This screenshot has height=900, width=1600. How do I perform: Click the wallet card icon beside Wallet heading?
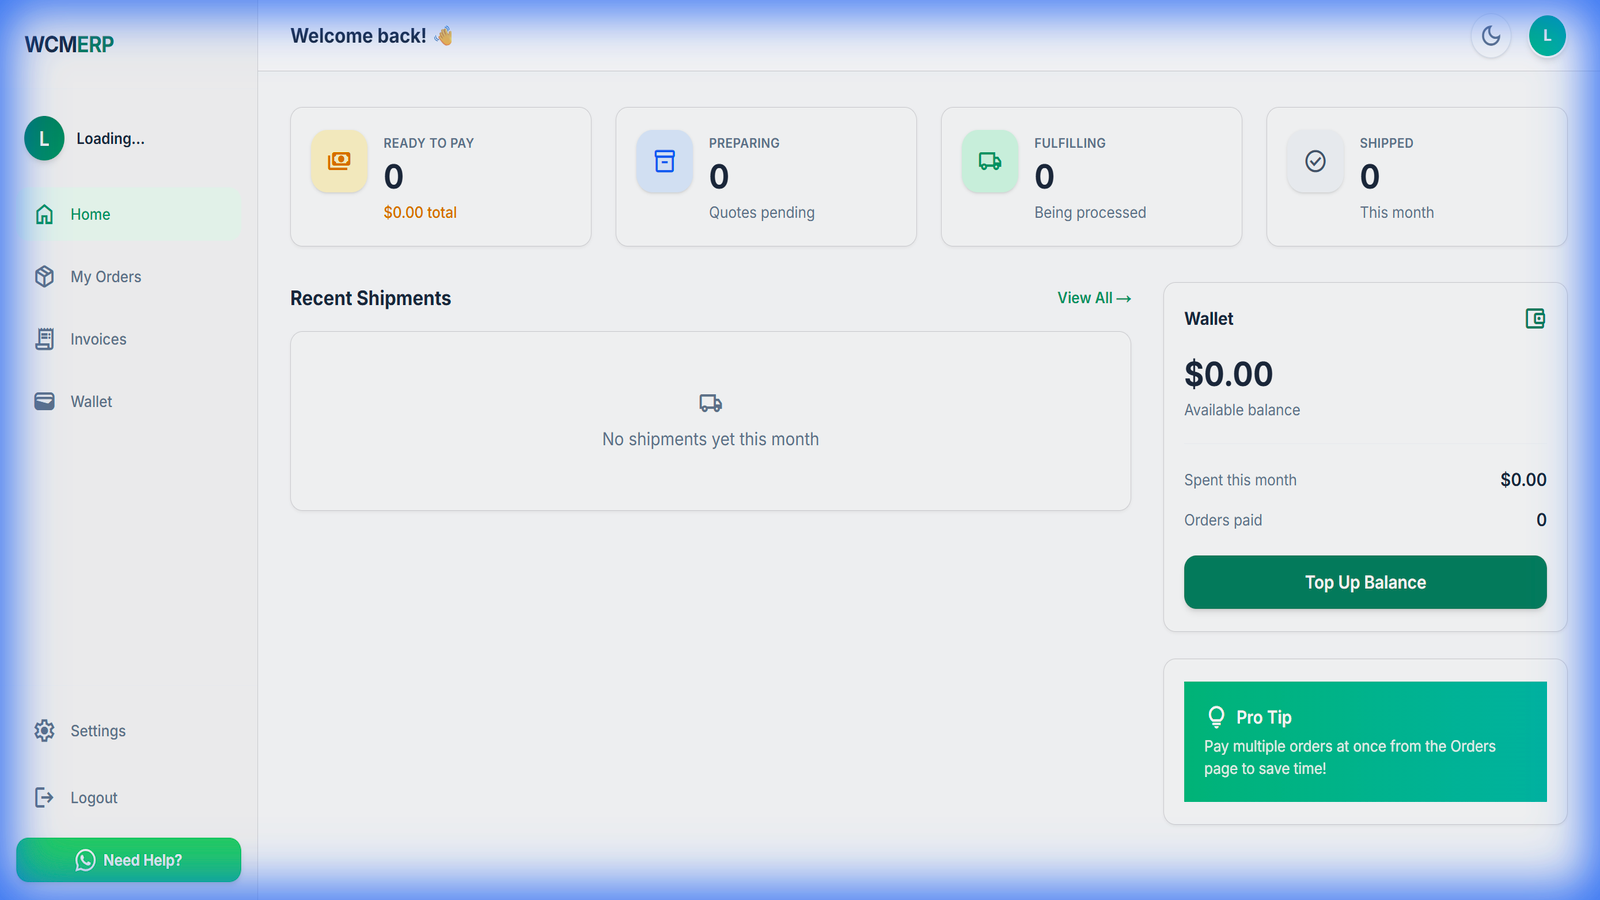pos(1536,318)
